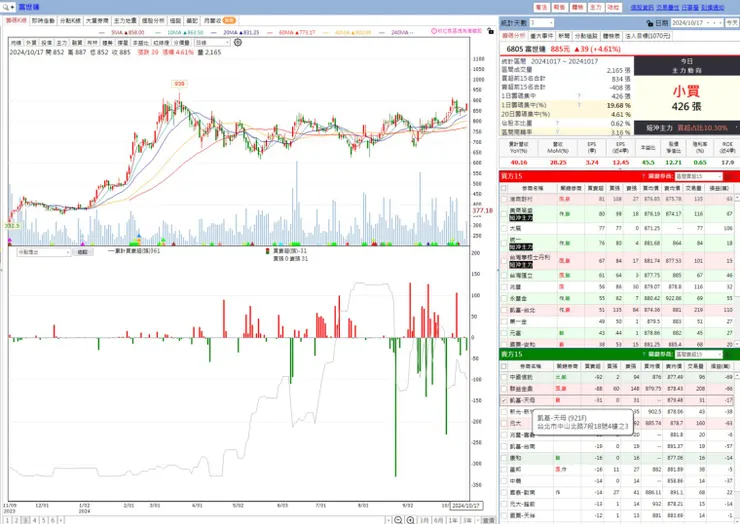The width and height of the screenshot is (740, 524).
Task: Click help icon next to 1日籌碼集中
Action: (580, 96)
